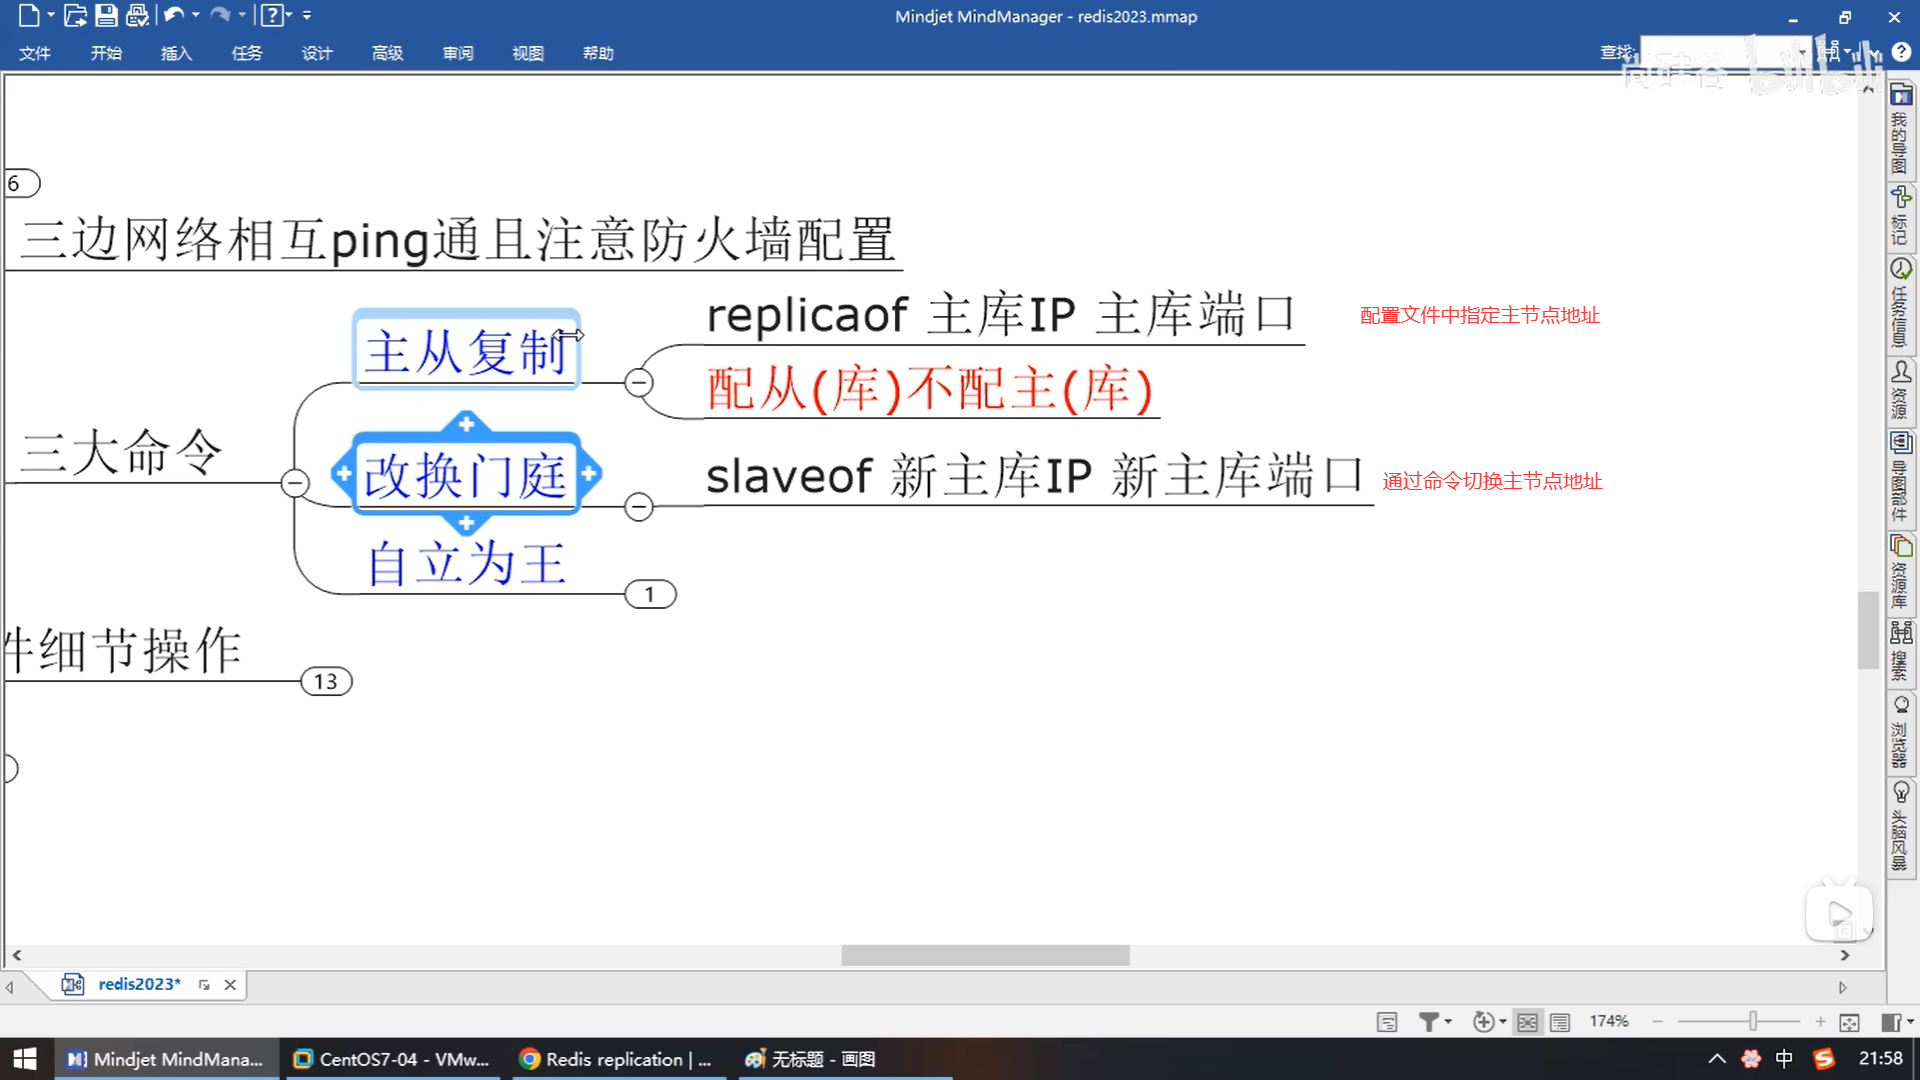Toggle Outline view button in status bar
The height and width of the screenshot is (1080, 1920).
click(x=1559, y=1022)
